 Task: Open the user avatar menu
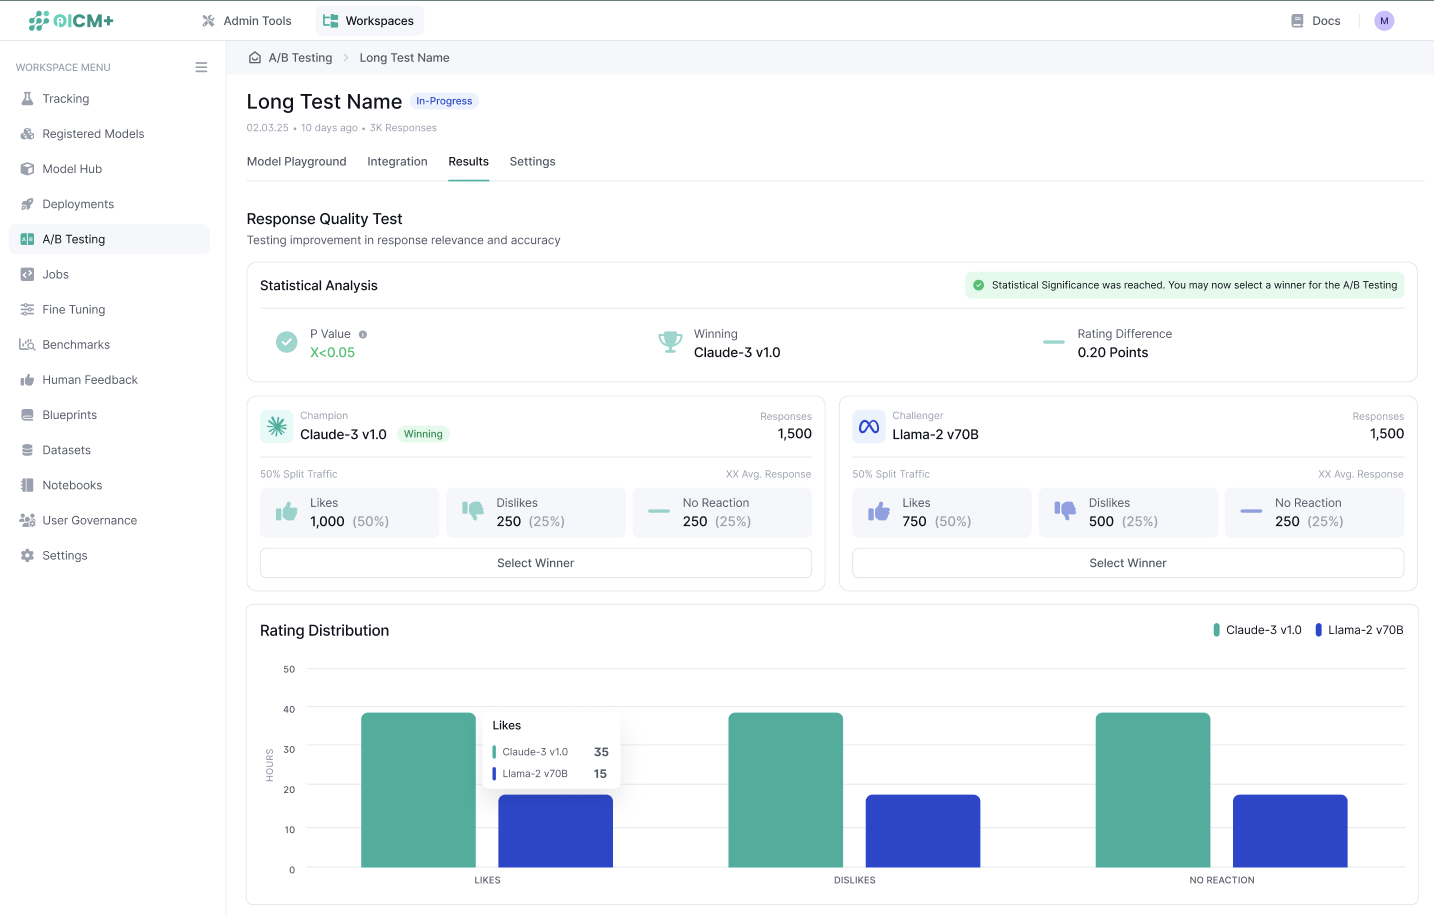1384,21
